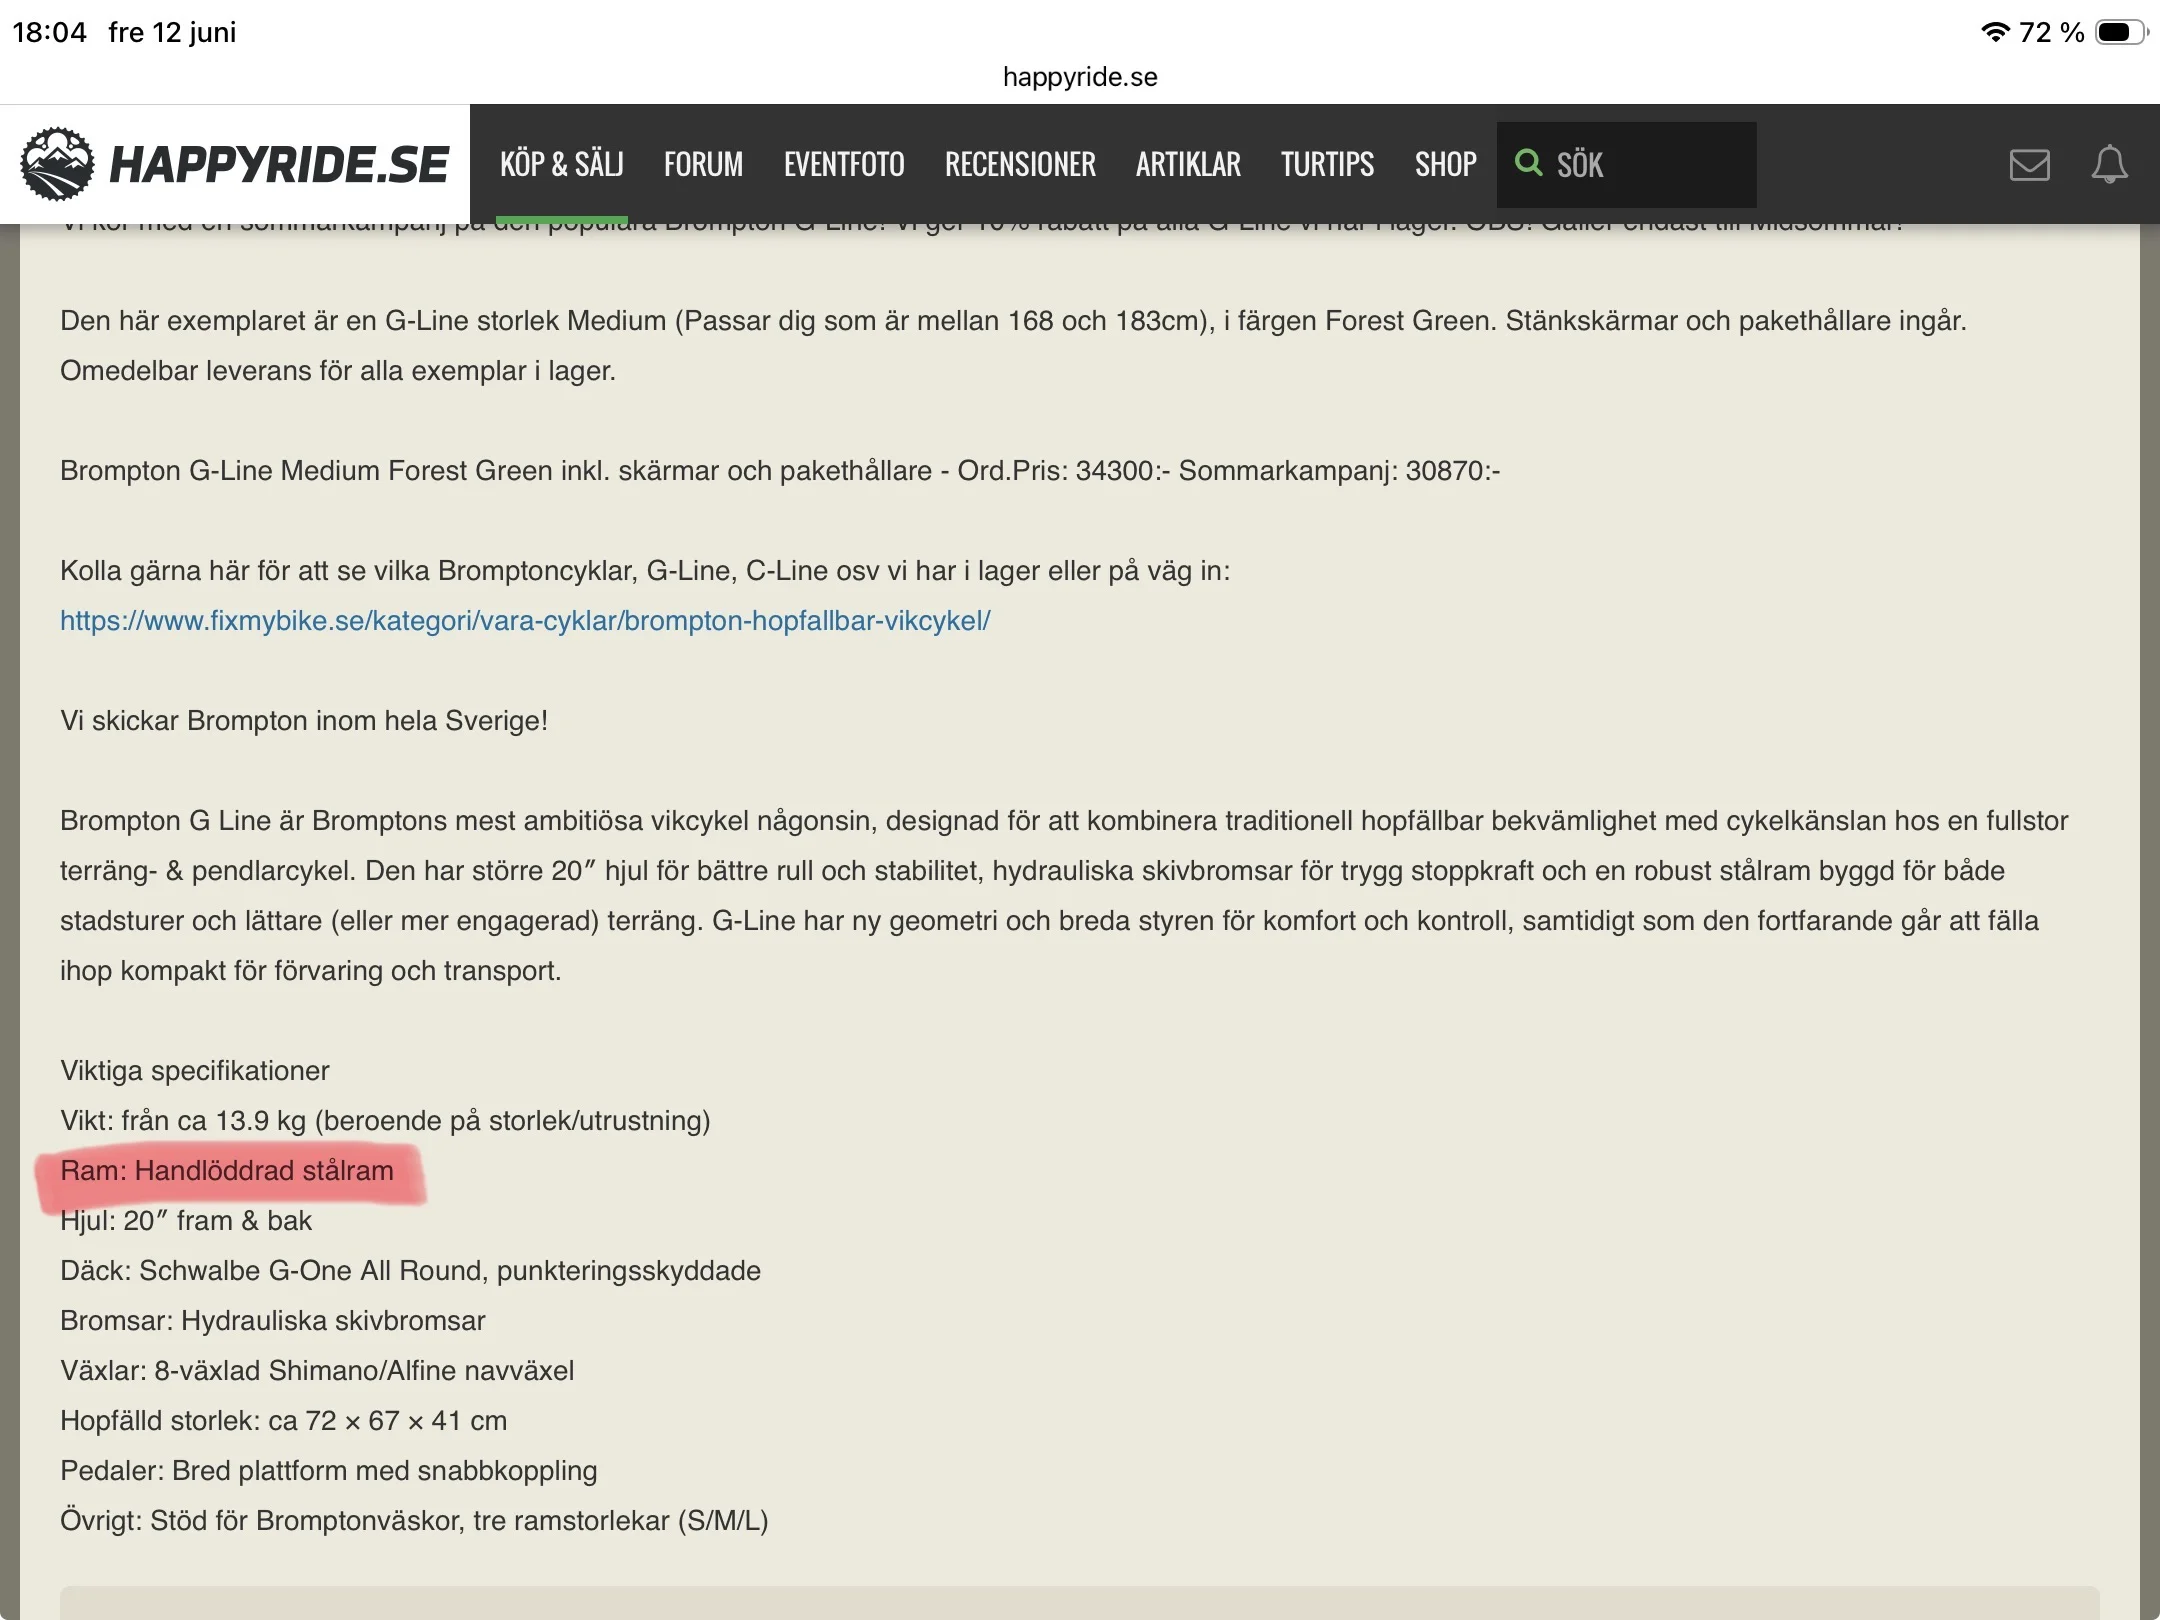
Task: Click the 'Vi skickar Brompton inom hela Sverige!' text
Action: click(304, 721)
